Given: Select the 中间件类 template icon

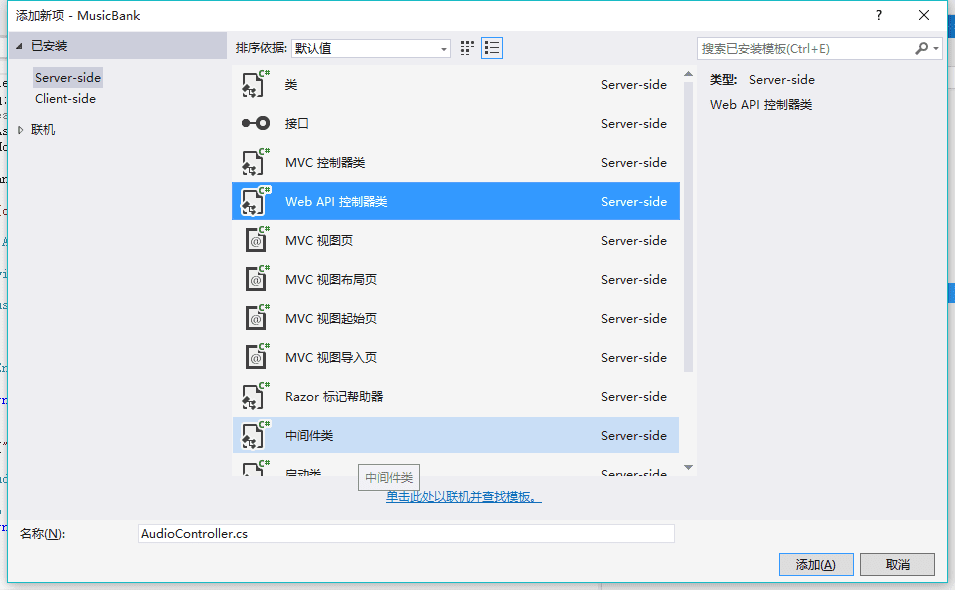Looking at the screenshot, I should pos(253,435).
